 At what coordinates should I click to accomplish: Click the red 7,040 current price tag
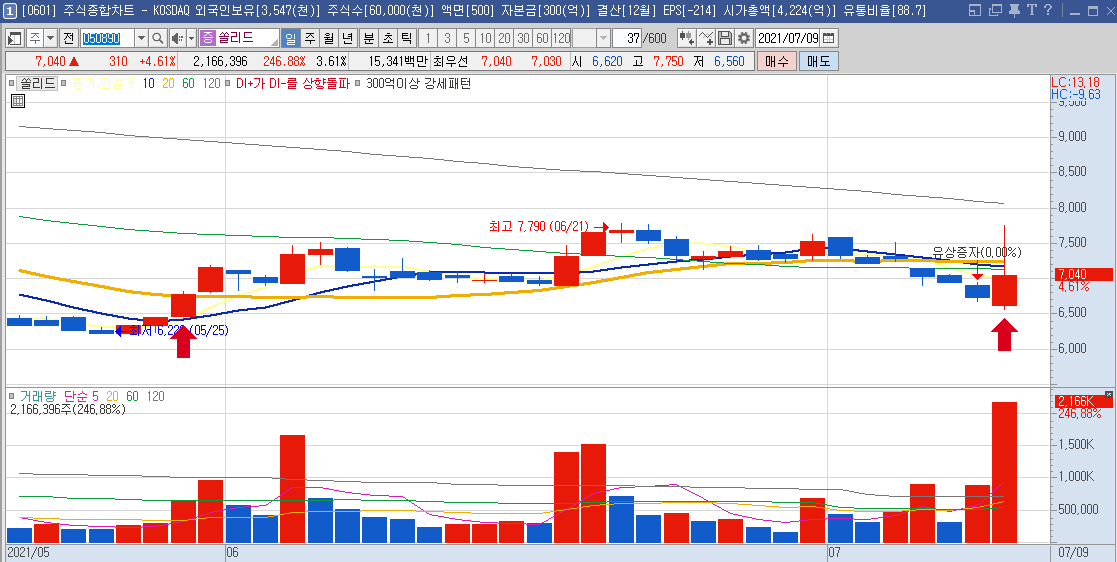[x=1083, y=274]
